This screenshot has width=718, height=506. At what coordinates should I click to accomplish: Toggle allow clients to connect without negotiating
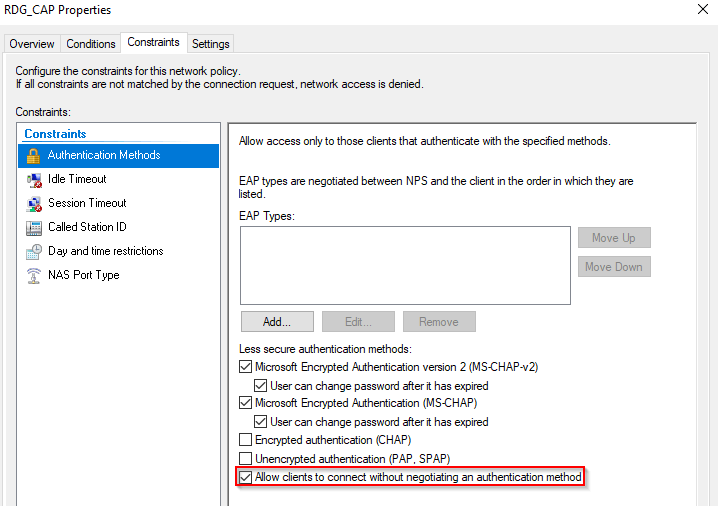click(x=246, y=477)
